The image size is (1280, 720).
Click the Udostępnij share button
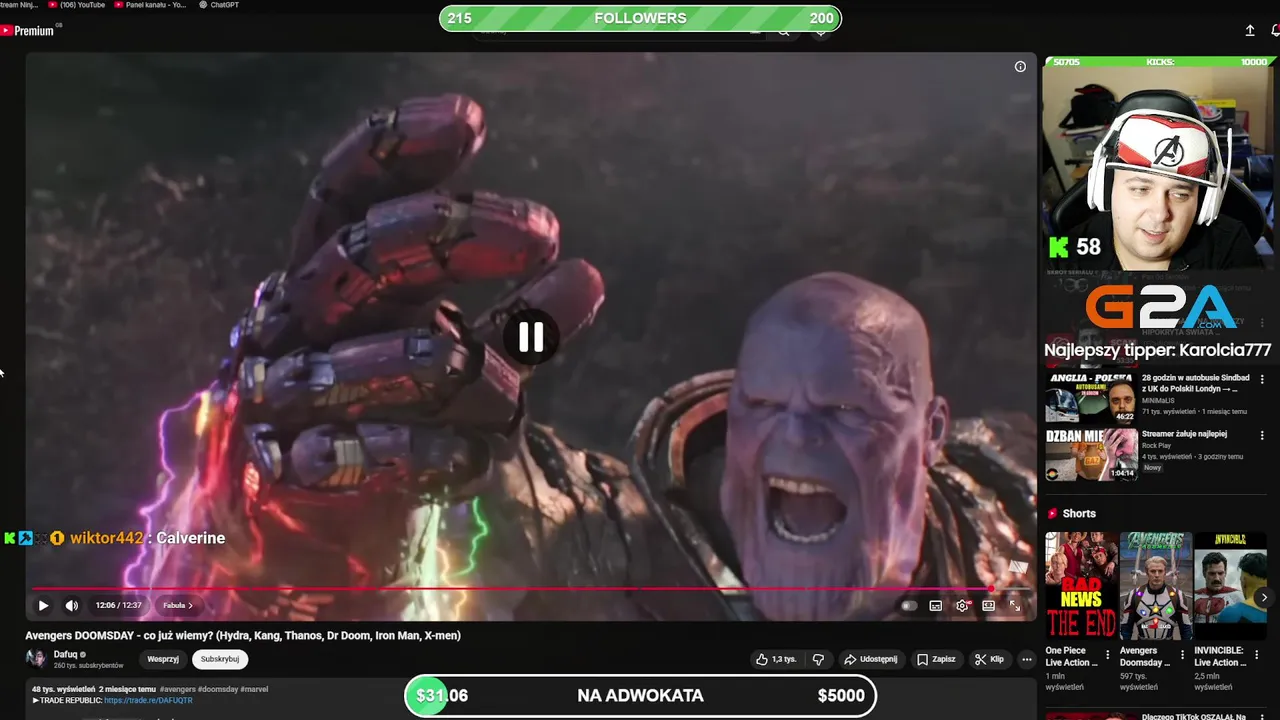click(871, 659)
